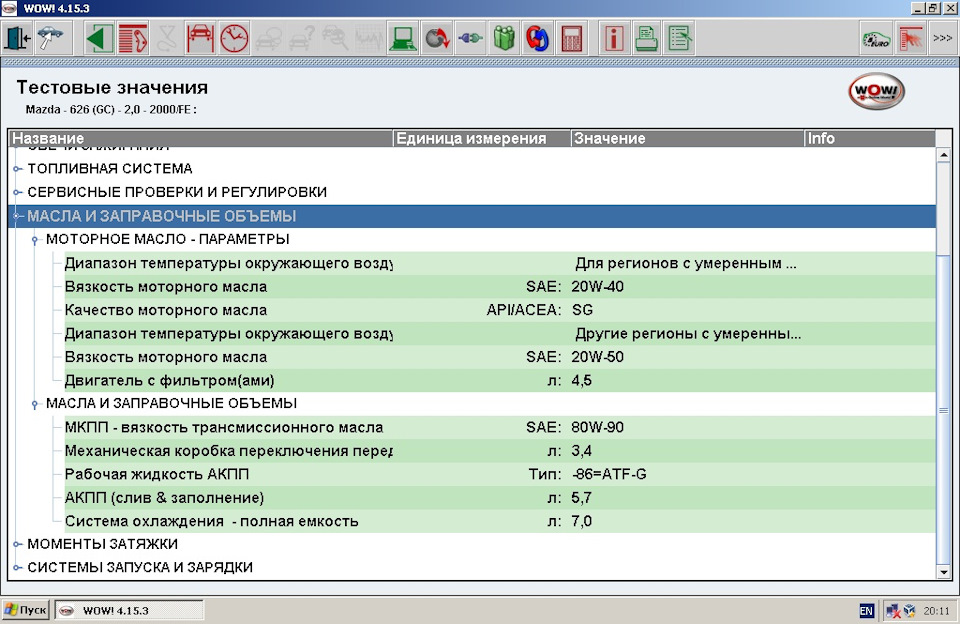
Task: Click the EN language indicator in tray
Action: click(x=865, y=610)
